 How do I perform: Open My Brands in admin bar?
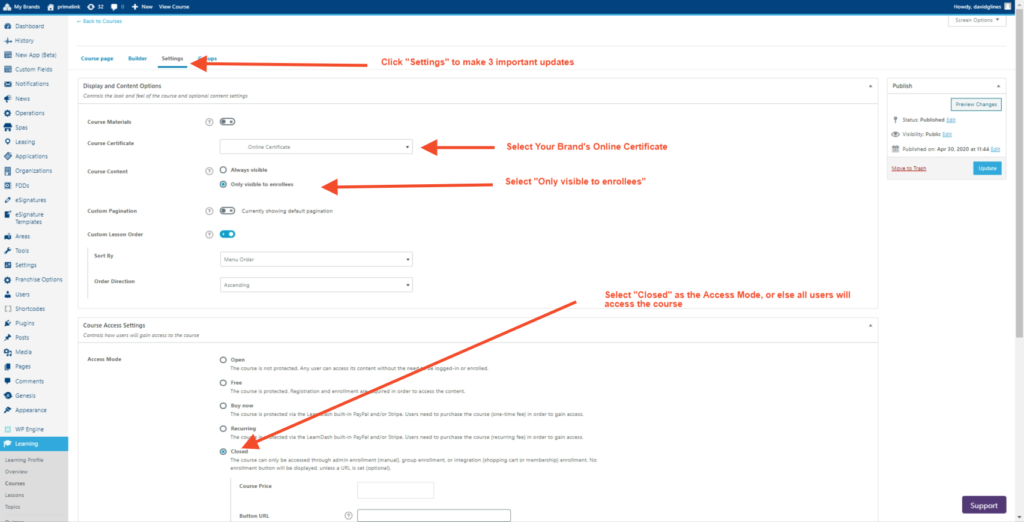click(x=22, y=6)
